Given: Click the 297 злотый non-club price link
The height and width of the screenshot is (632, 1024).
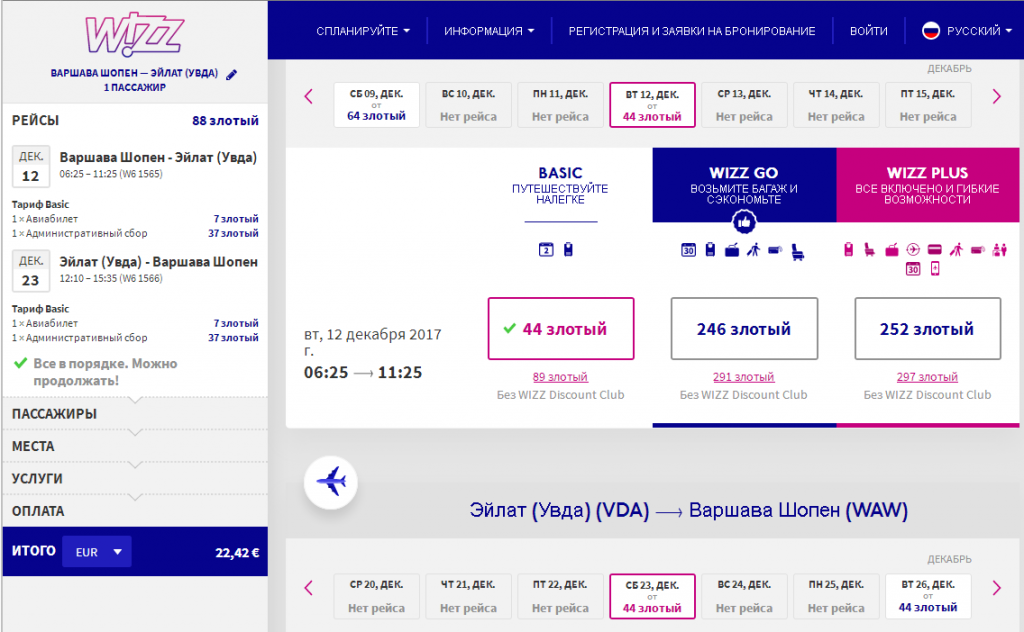Looking at the screenshot, I should [927, 377].
